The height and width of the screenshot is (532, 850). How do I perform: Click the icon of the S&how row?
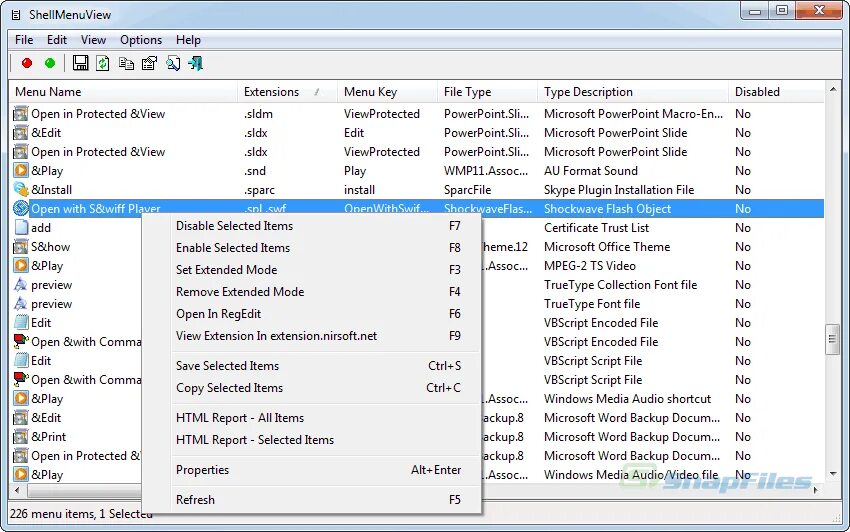[21, 247]
